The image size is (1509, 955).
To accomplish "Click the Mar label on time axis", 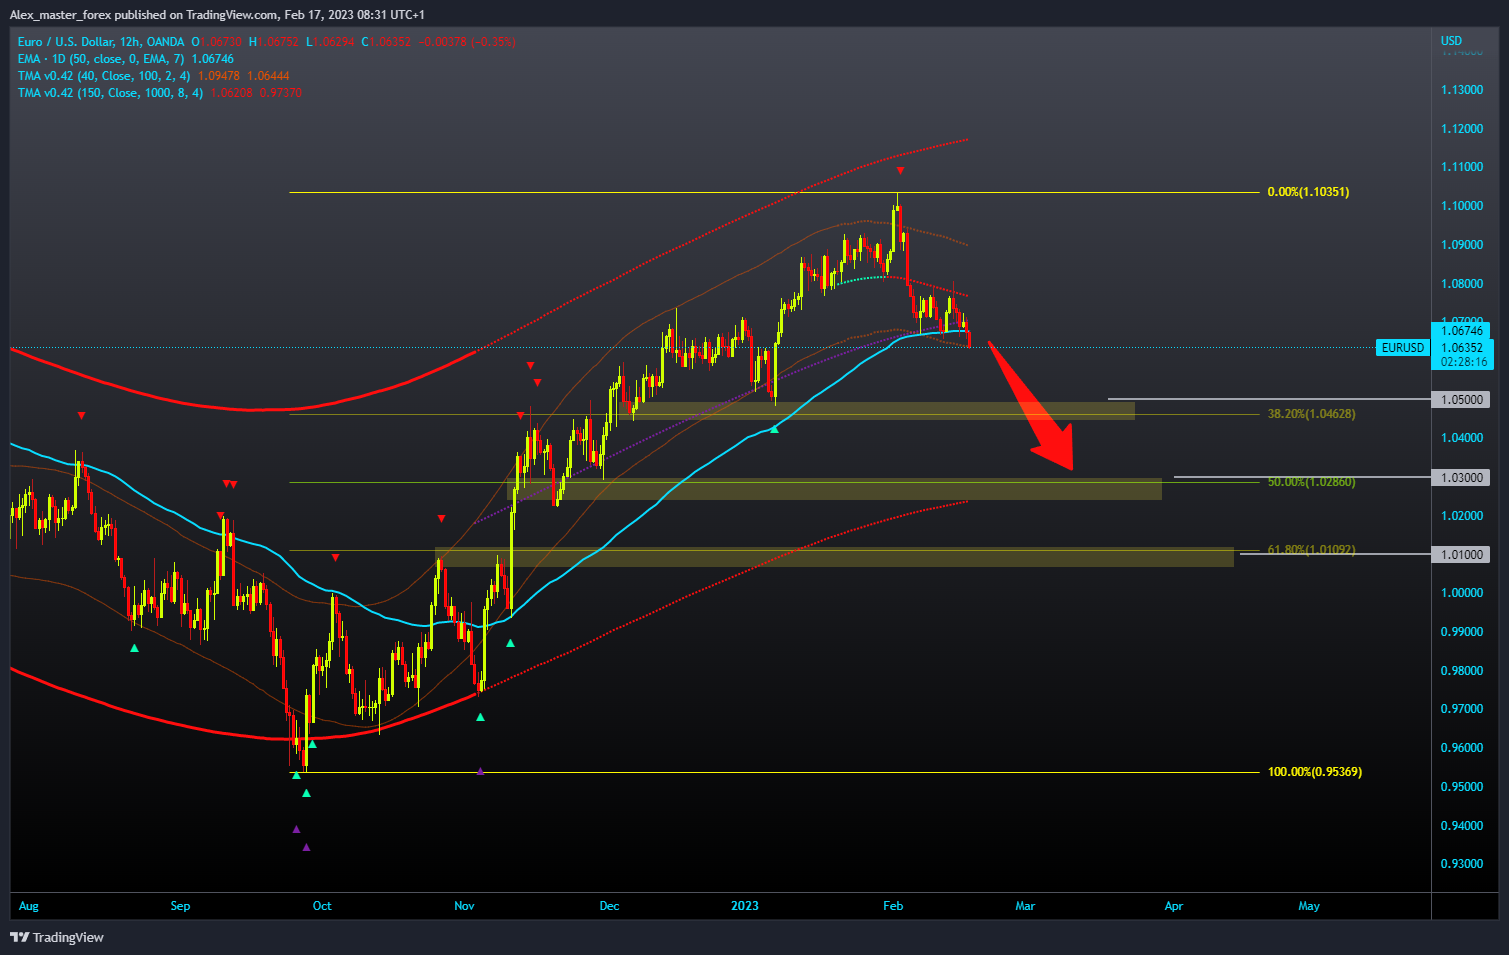I will tap(1025, 906).
